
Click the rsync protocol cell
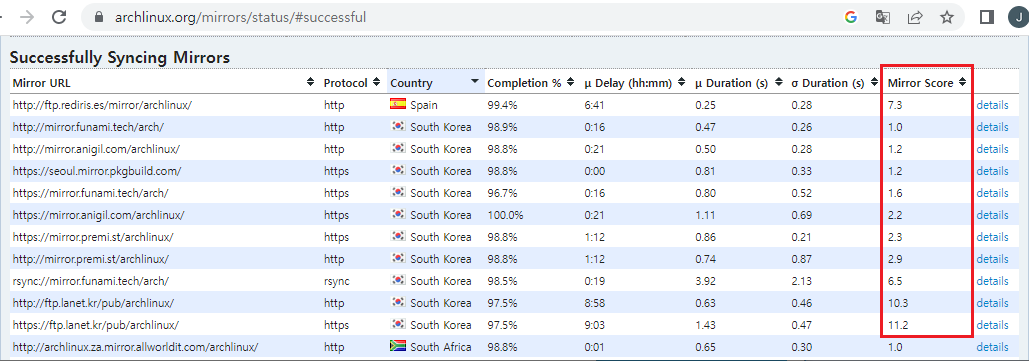(337, 281)
